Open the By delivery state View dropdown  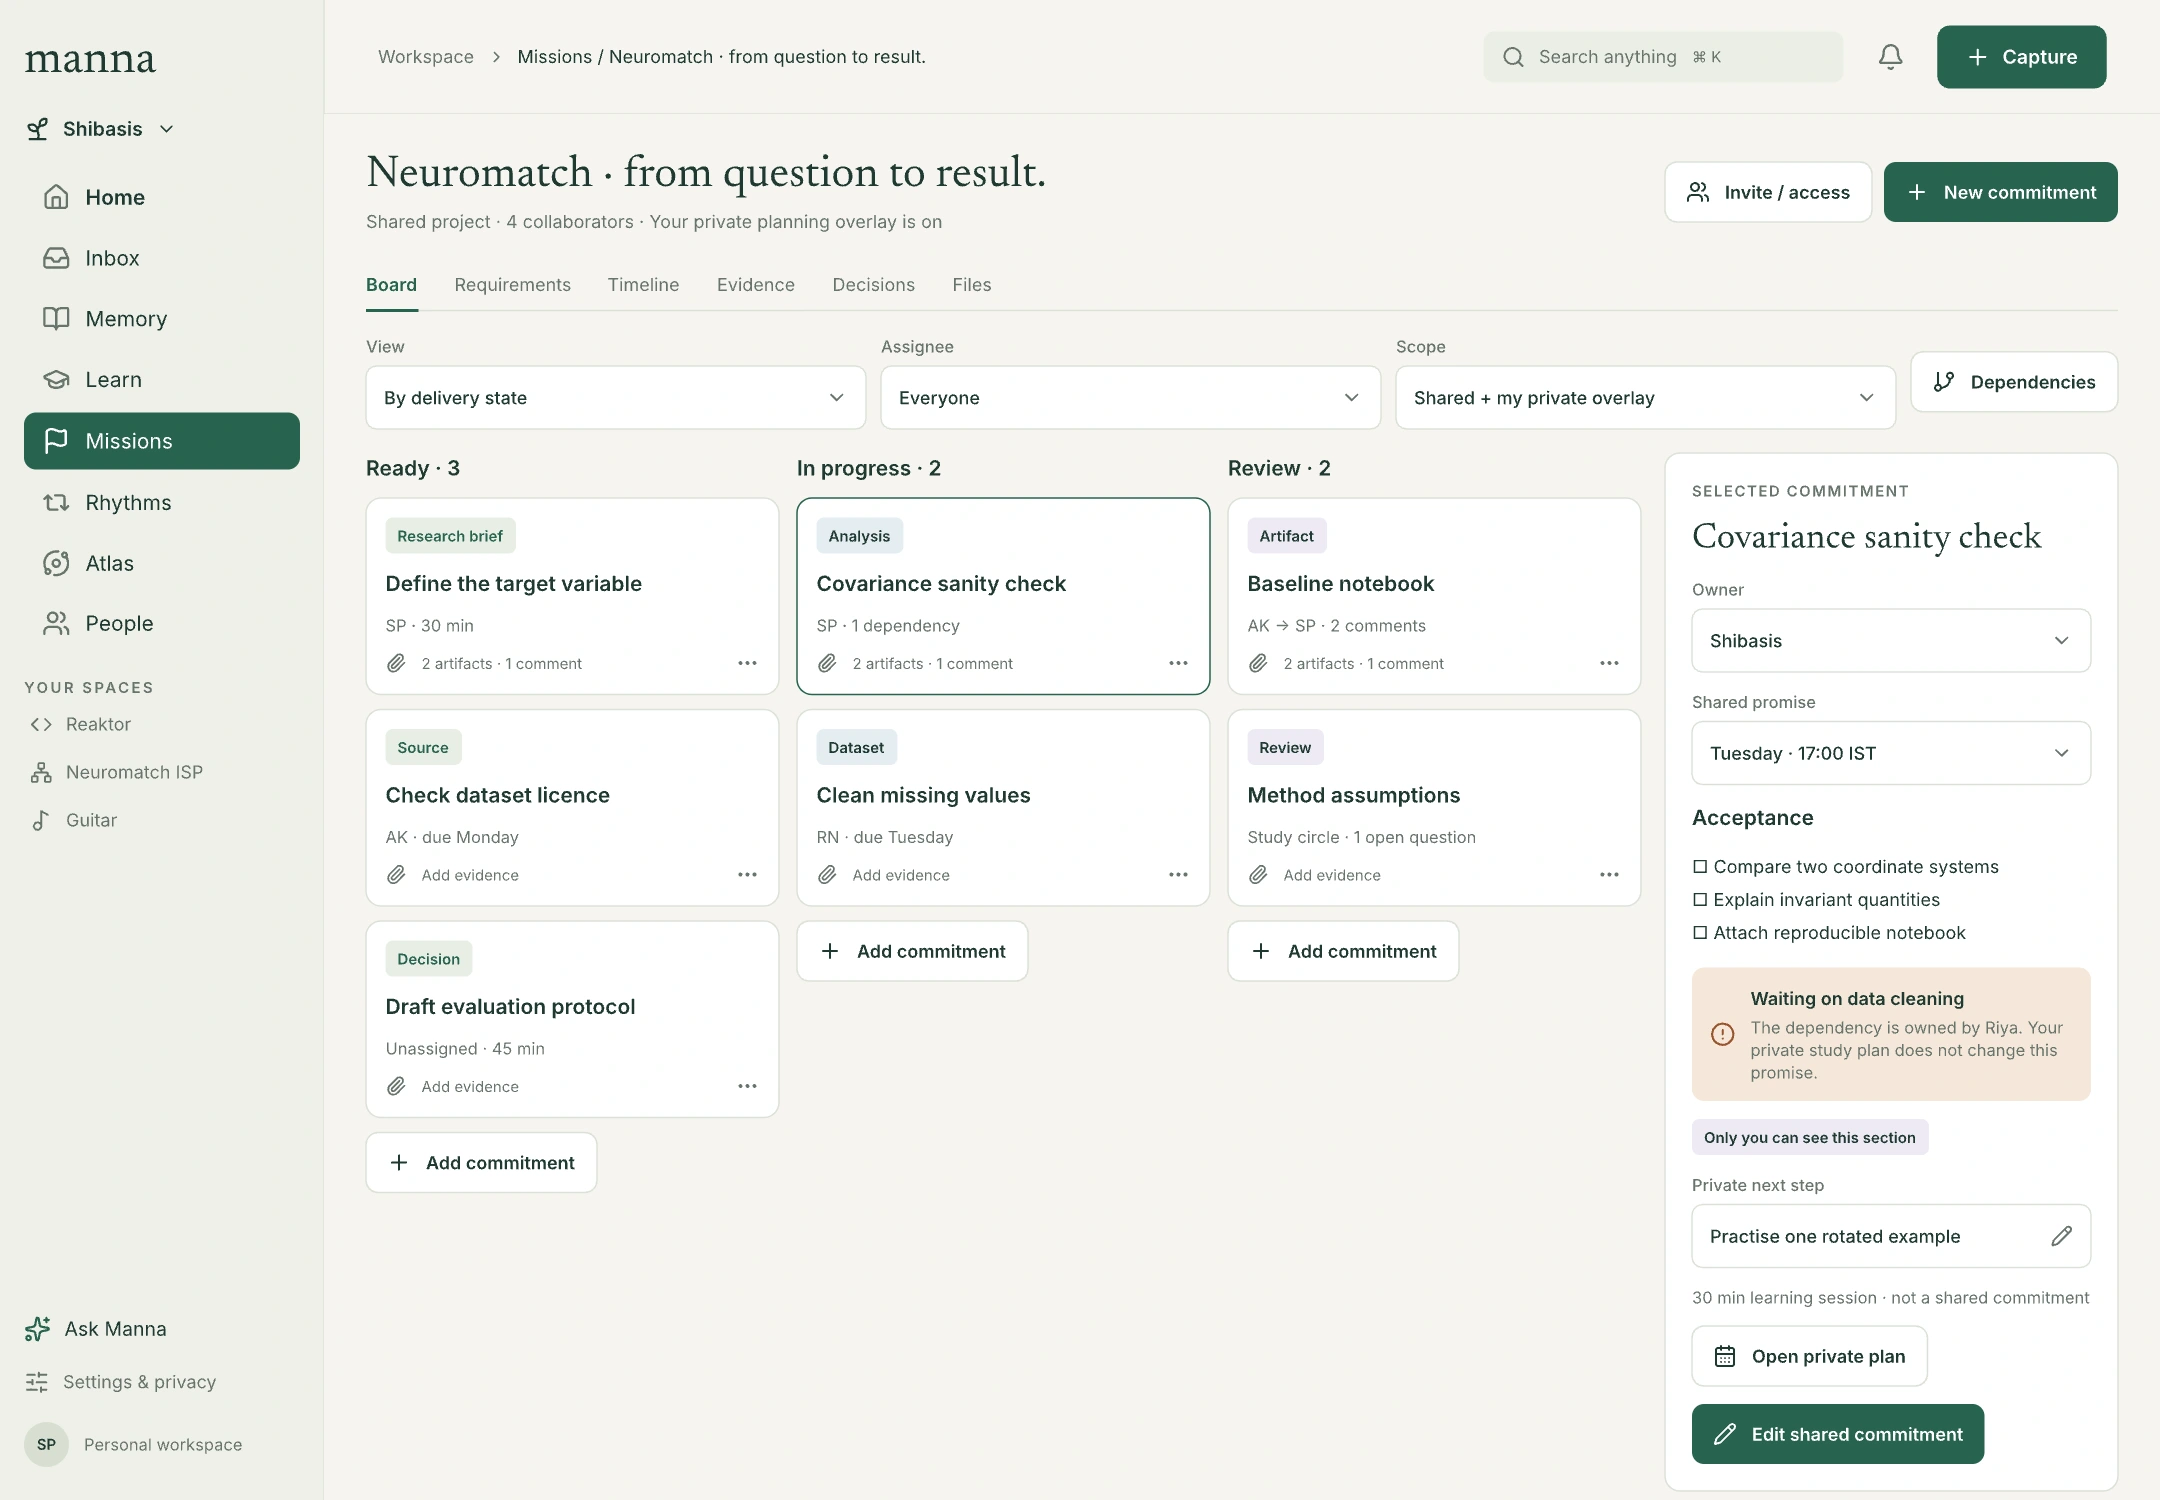click(615, 398)
